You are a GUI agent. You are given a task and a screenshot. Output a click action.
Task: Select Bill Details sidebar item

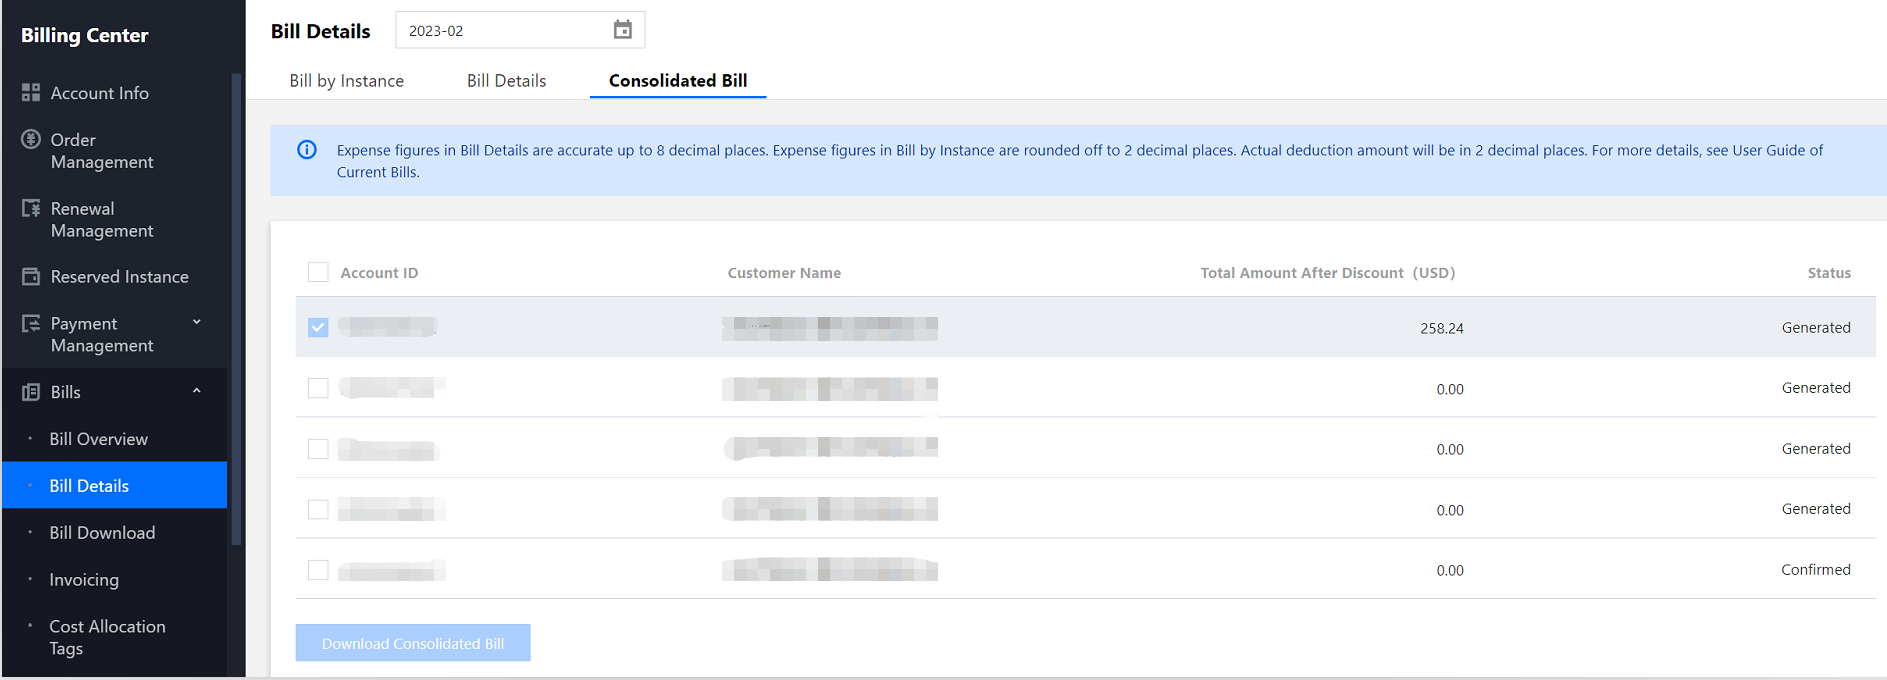[x=115, y=485]
